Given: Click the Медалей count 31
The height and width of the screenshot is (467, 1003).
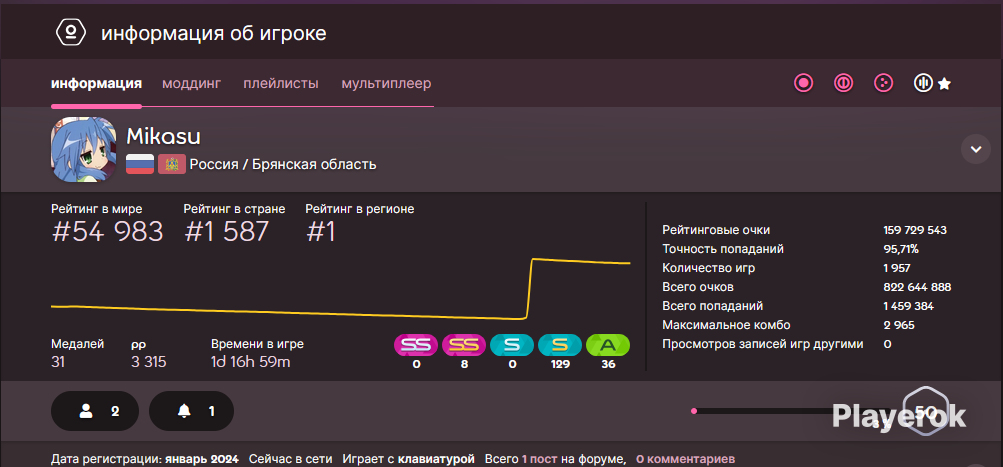Looking at the screenshot, I should coord(58,362).
